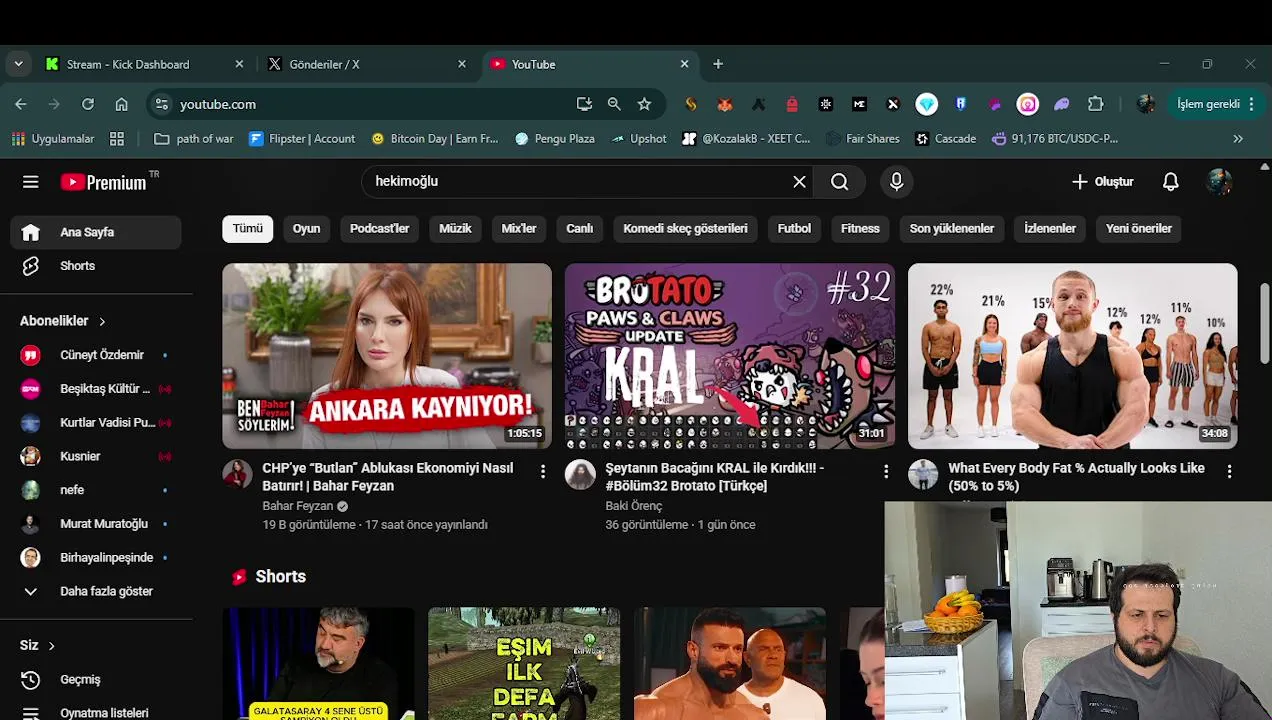The image size is (1272, 720).
Task: Open Geçmiş history in sidebar
Action: click(96, 680)
